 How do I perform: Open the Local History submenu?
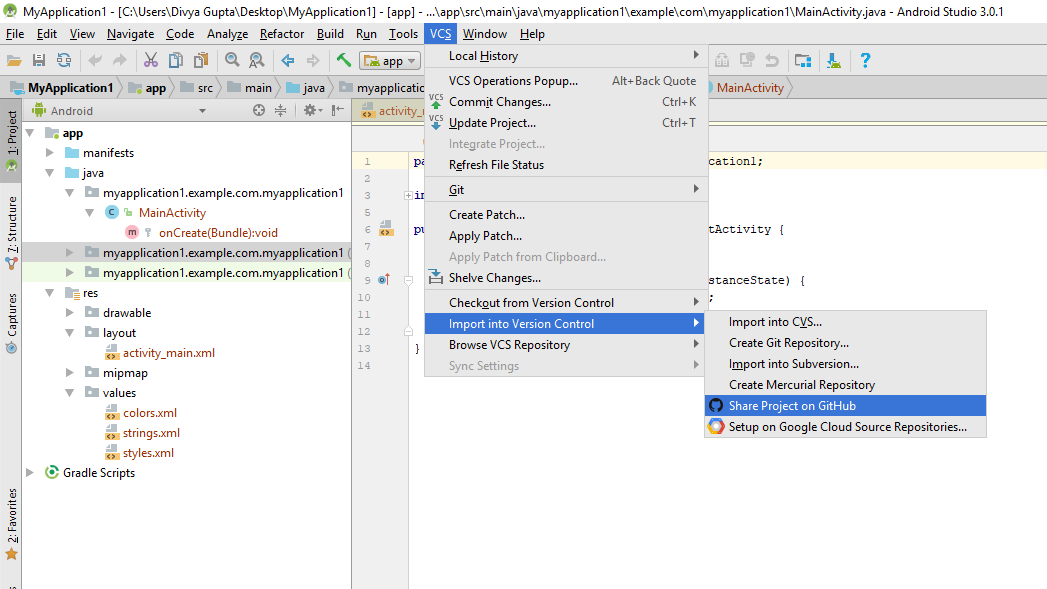[x=566, y=56]
